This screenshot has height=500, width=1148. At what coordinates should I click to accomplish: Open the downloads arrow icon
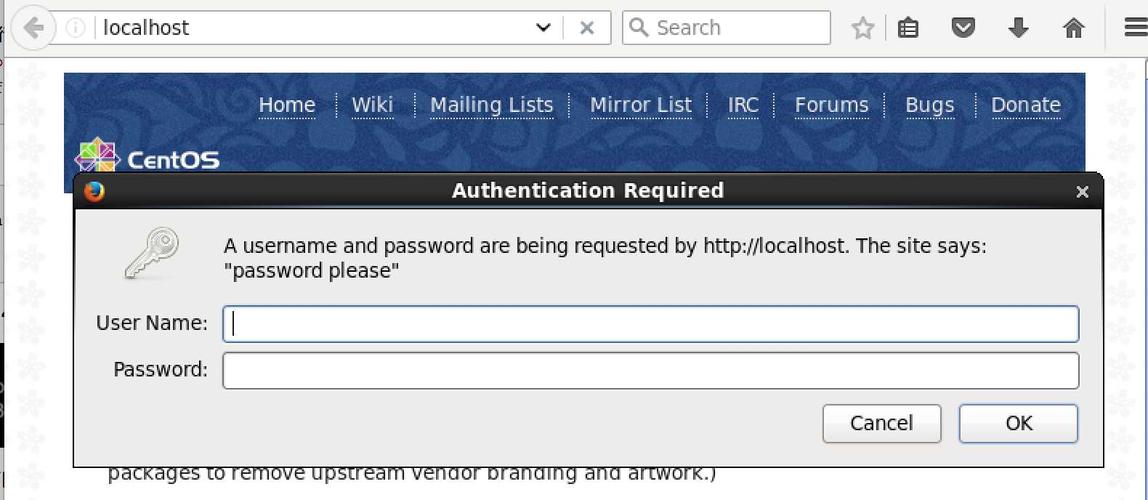(1018, 28)
